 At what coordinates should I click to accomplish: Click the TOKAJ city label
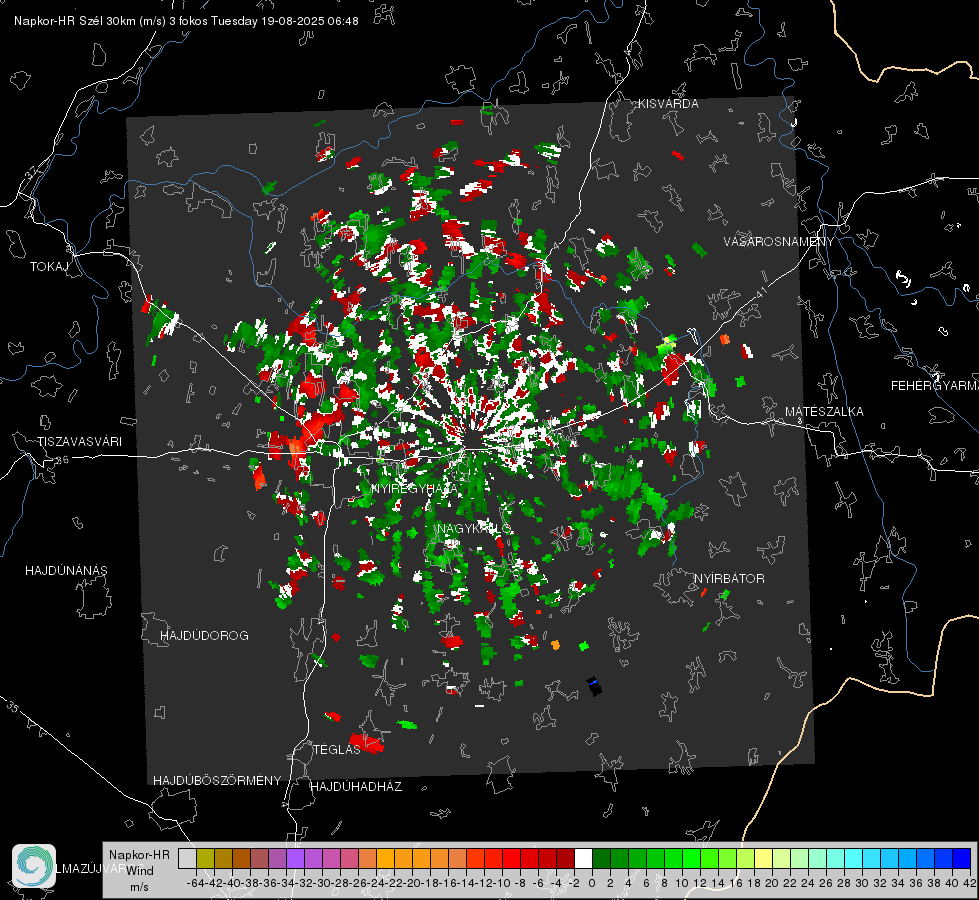click(x=49, y=267)
